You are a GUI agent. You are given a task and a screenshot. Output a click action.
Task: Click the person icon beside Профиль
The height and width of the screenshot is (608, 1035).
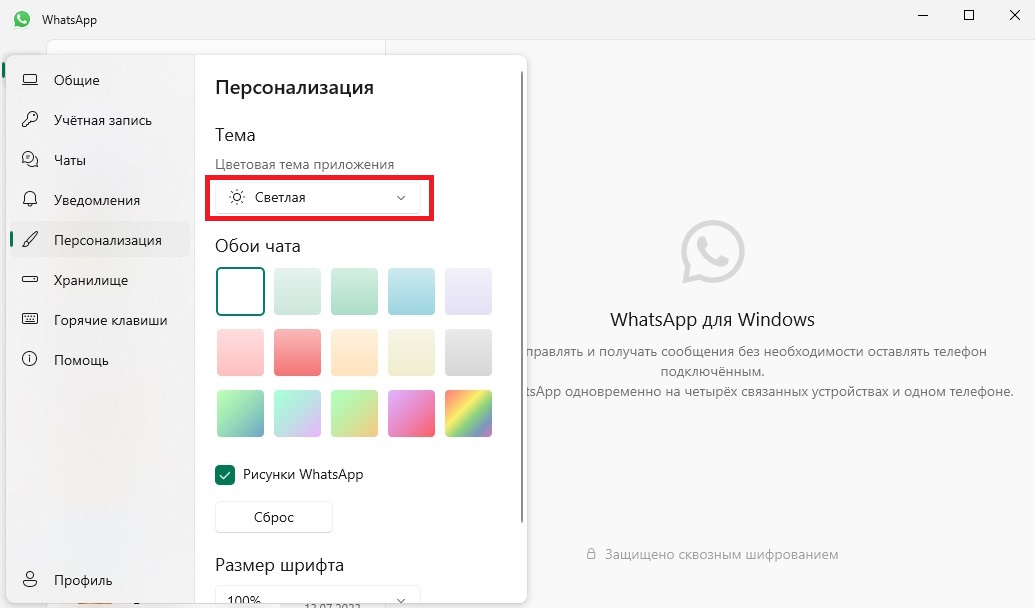(x=30, y=579)
